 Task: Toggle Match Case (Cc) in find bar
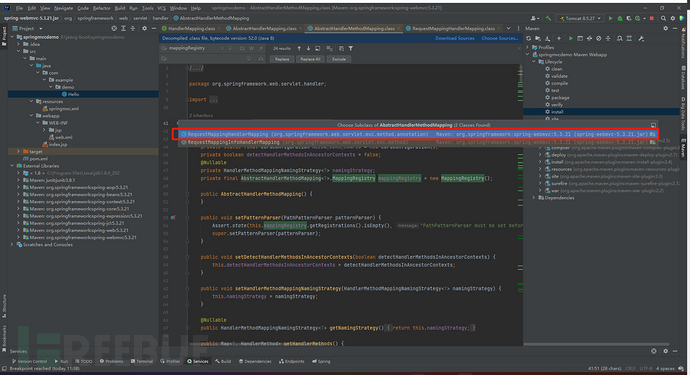[242, 48]
